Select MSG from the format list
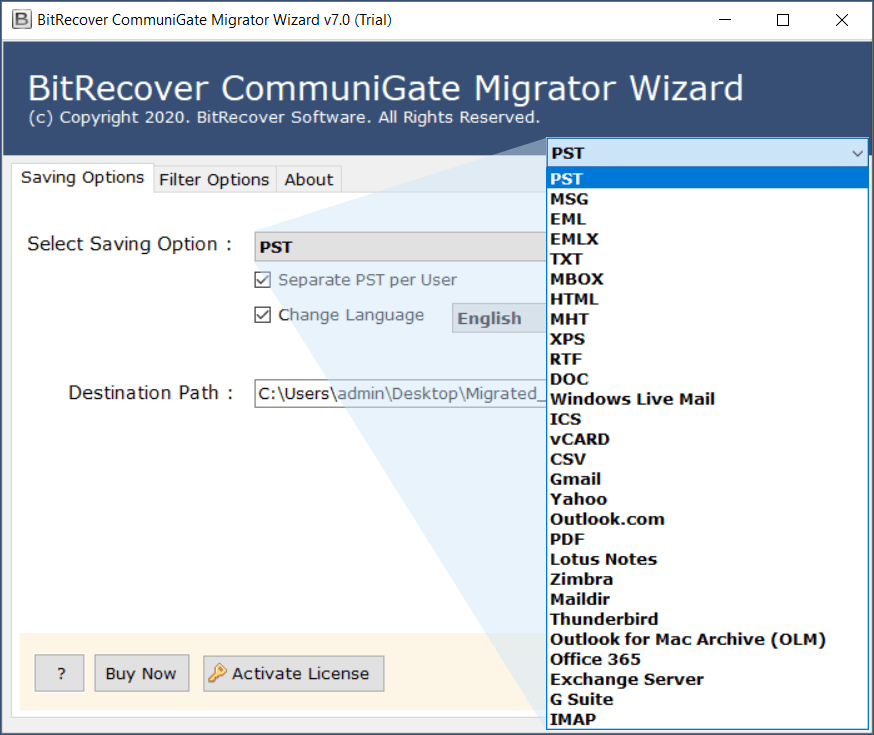874x735 pixels. point(707,199)
